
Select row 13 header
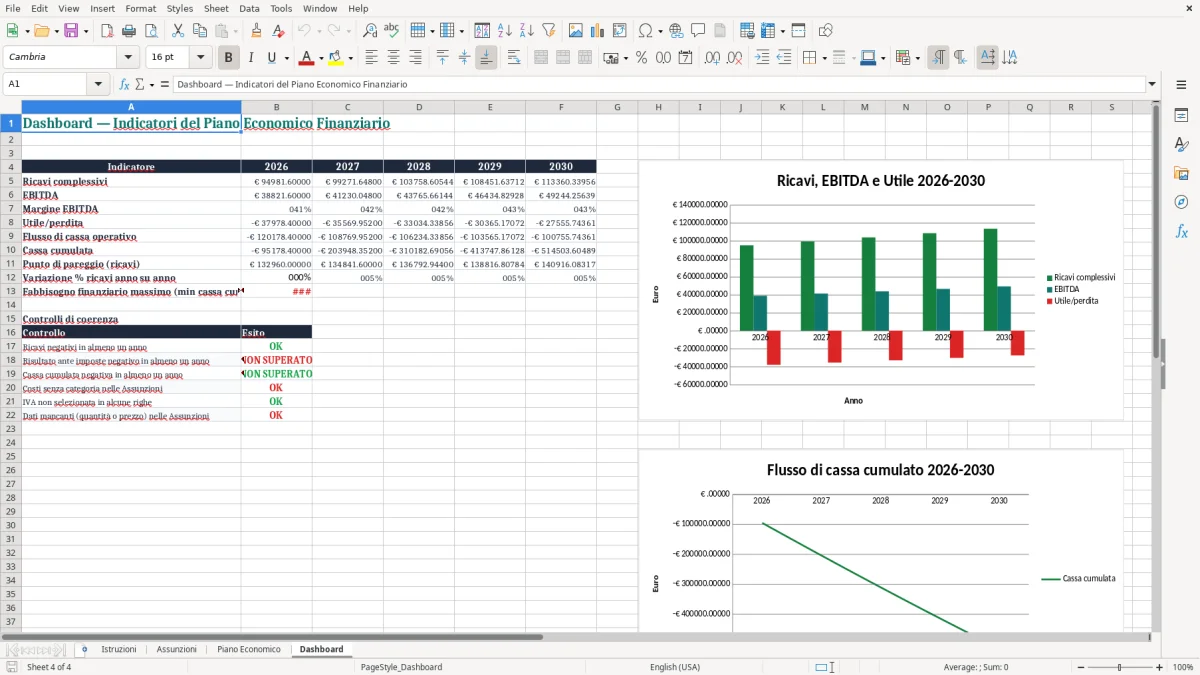[x=11, y=291]
